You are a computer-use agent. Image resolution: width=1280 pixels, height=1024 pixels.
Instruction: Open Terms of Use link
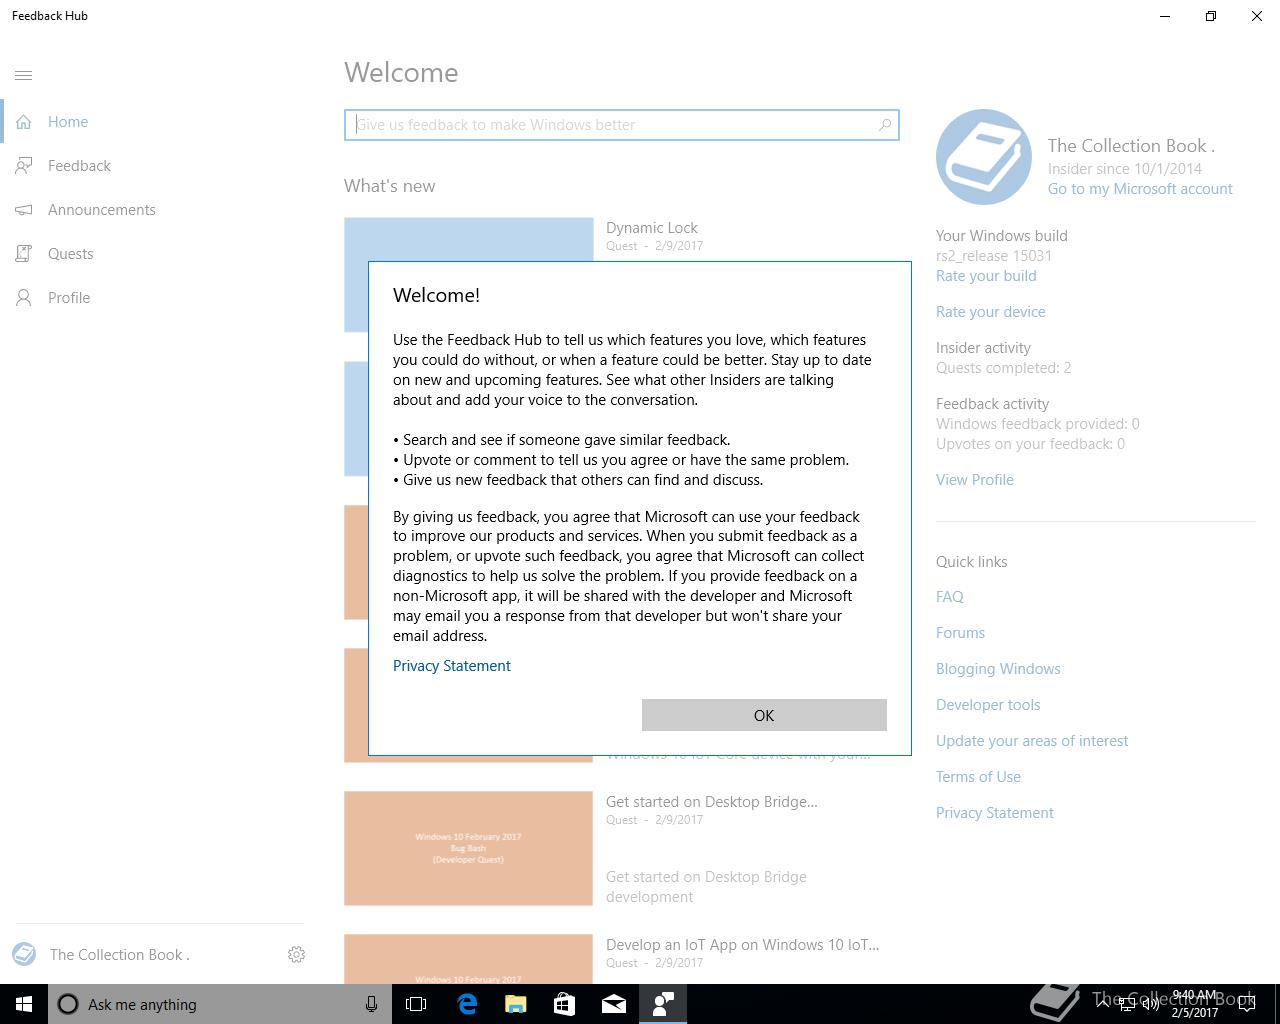coord(978,777)
